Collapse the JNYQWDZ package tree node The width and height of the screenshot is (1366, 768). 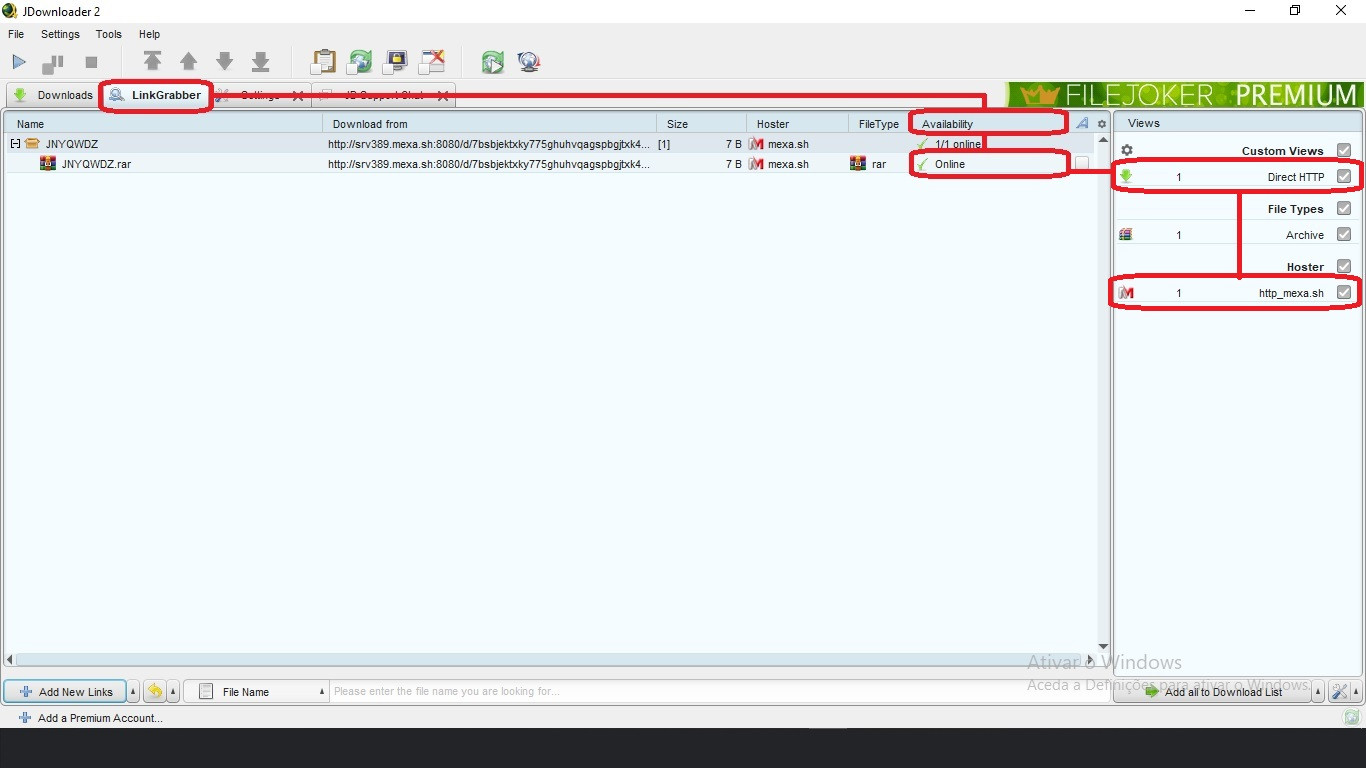pos(15,144)
